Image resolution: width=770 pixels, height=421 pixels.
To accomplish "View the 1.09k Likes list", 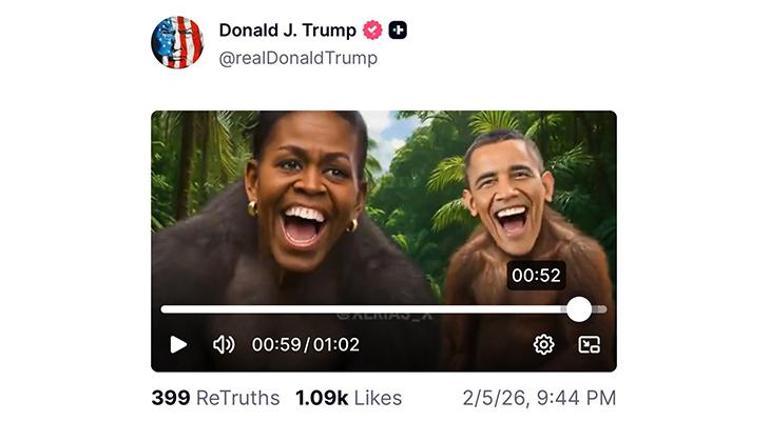I will click(348, 397).
